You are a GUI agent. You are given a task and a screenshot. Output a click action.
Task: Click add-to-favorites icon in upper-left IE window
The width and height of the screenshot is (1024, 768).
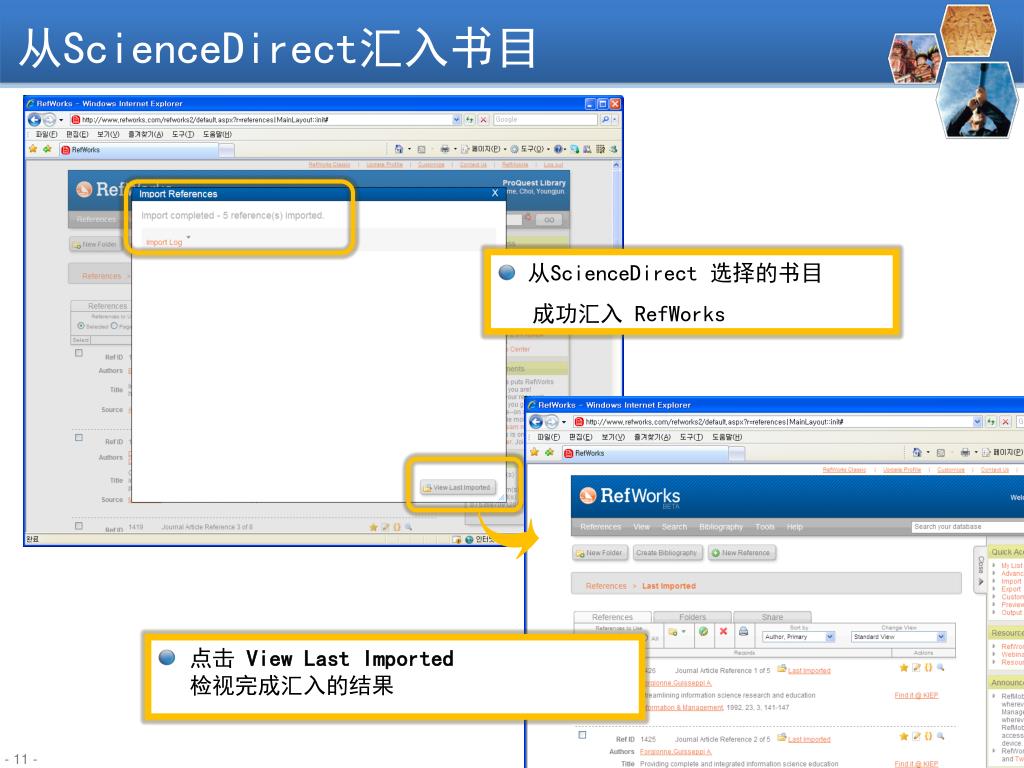click(47, 149)
